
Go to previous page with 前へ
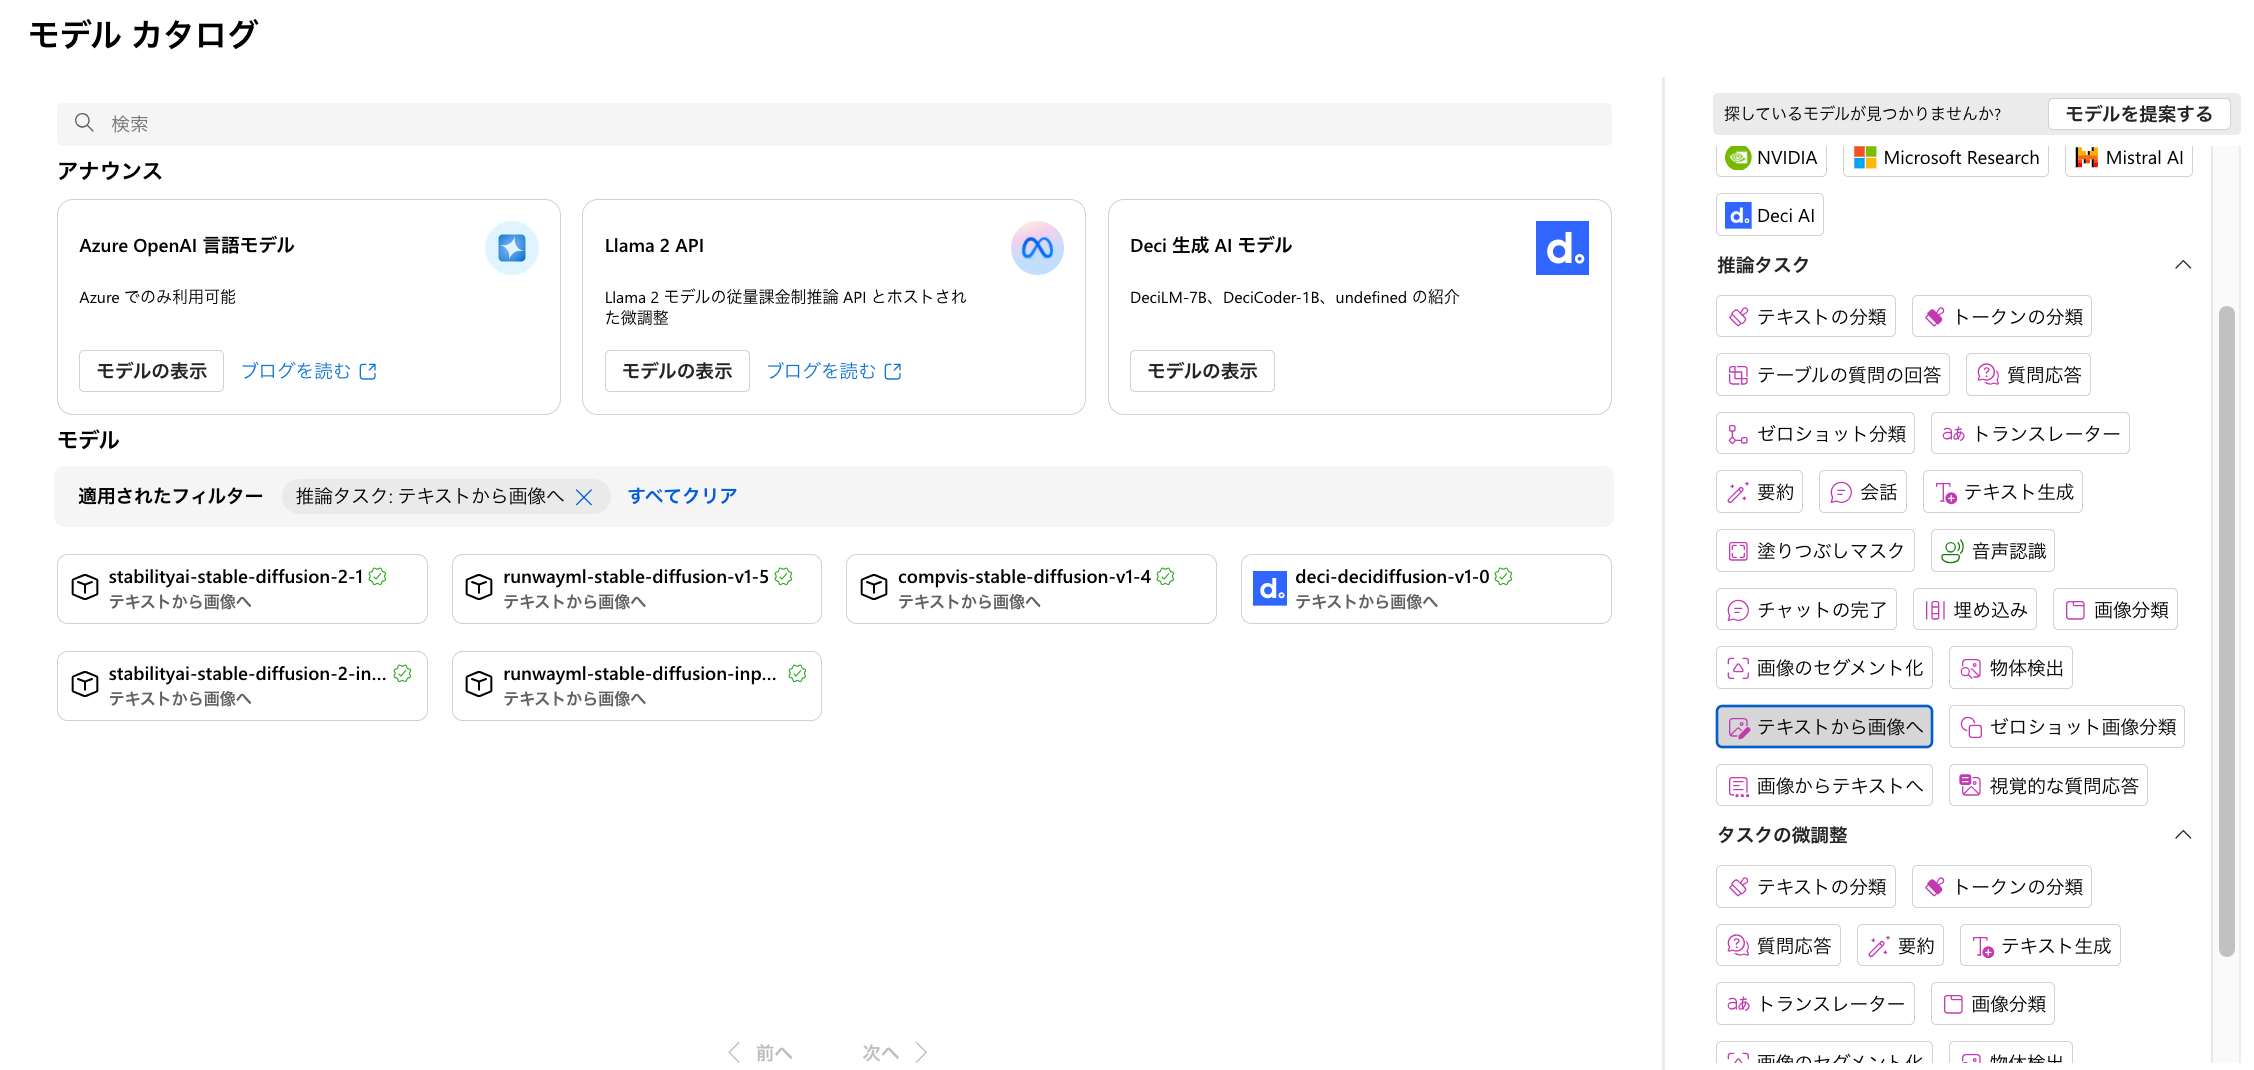[760, 1052]
